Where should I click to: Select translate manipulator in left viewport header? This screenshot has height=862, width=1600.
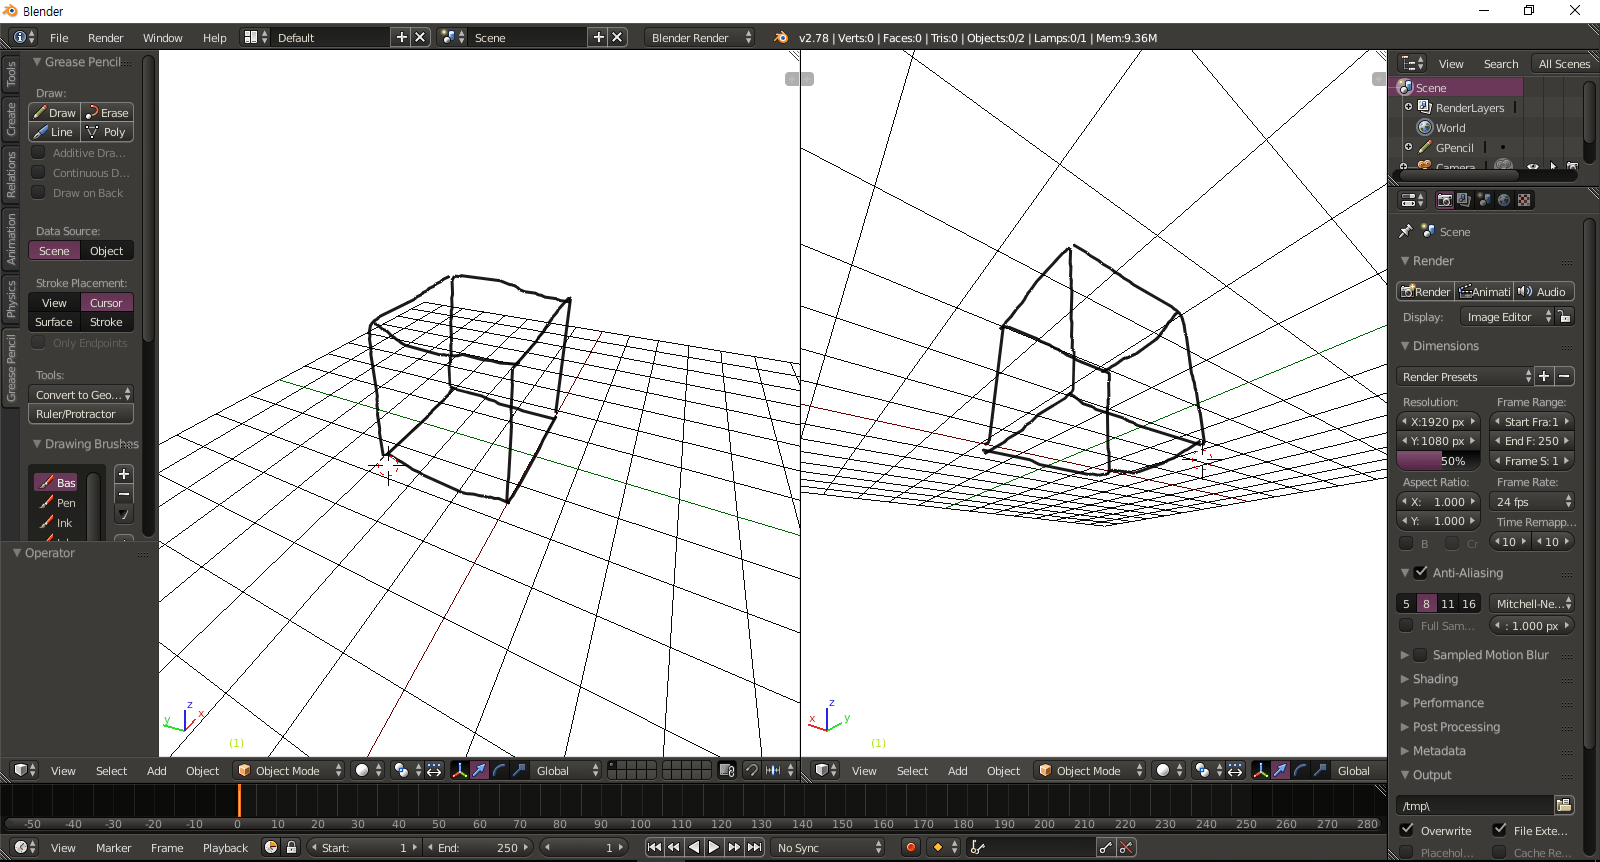coord(480,770)
